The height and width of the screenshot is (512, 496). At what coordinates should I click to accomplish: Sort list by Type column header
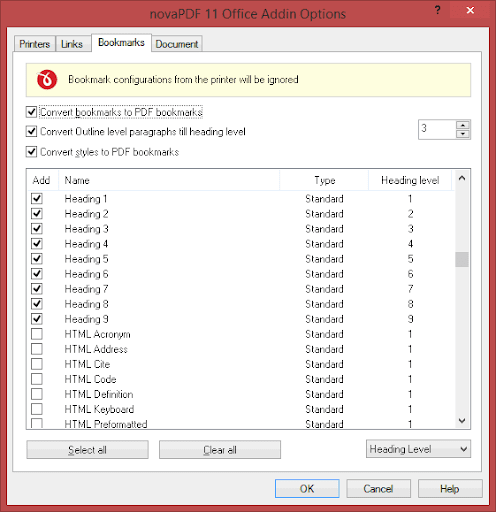coord(324,180)
